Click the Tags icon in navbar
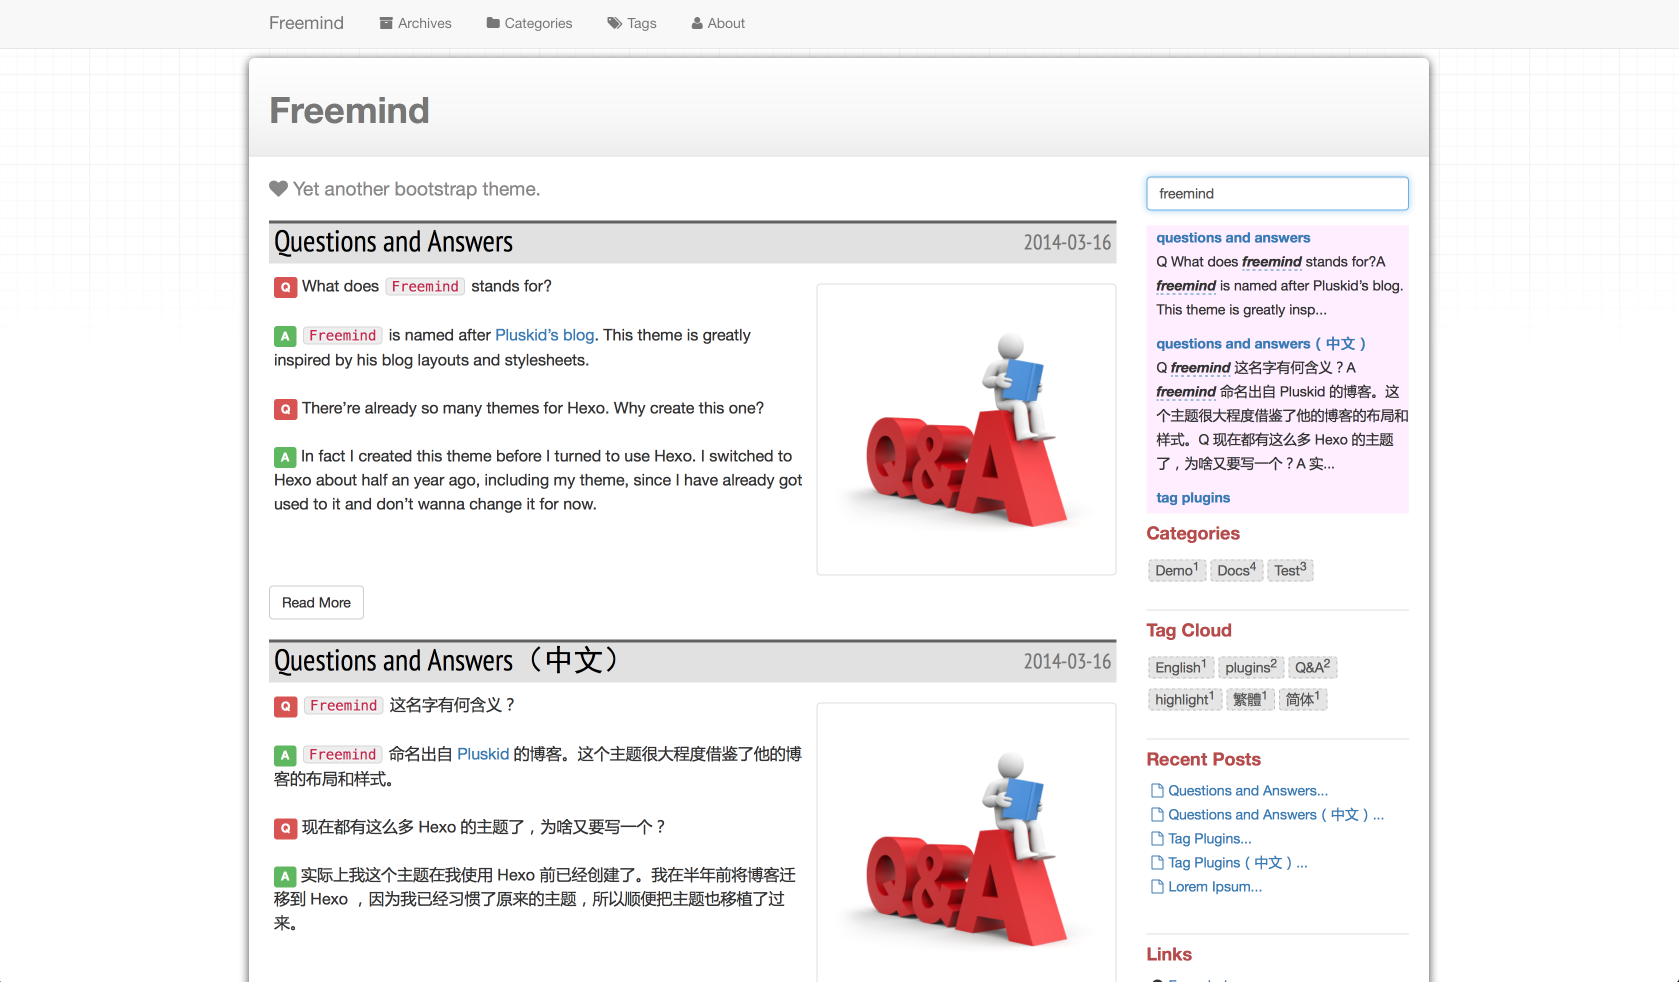The width and height of the screenshot is (1679, 982). 615,23
